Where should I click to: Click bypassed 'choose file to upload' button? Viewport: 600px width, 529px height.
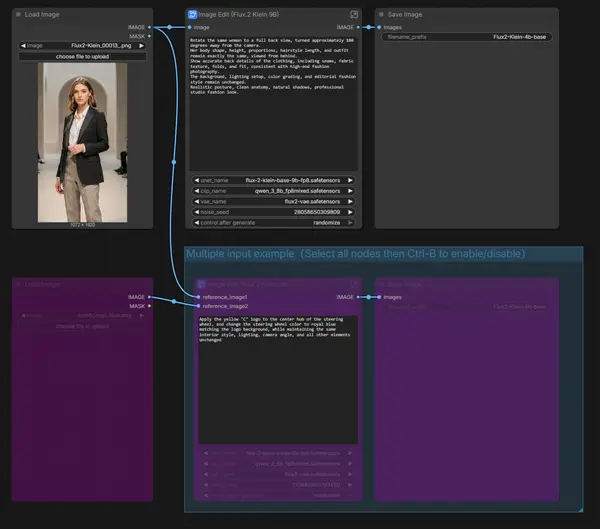coord(82,326)
